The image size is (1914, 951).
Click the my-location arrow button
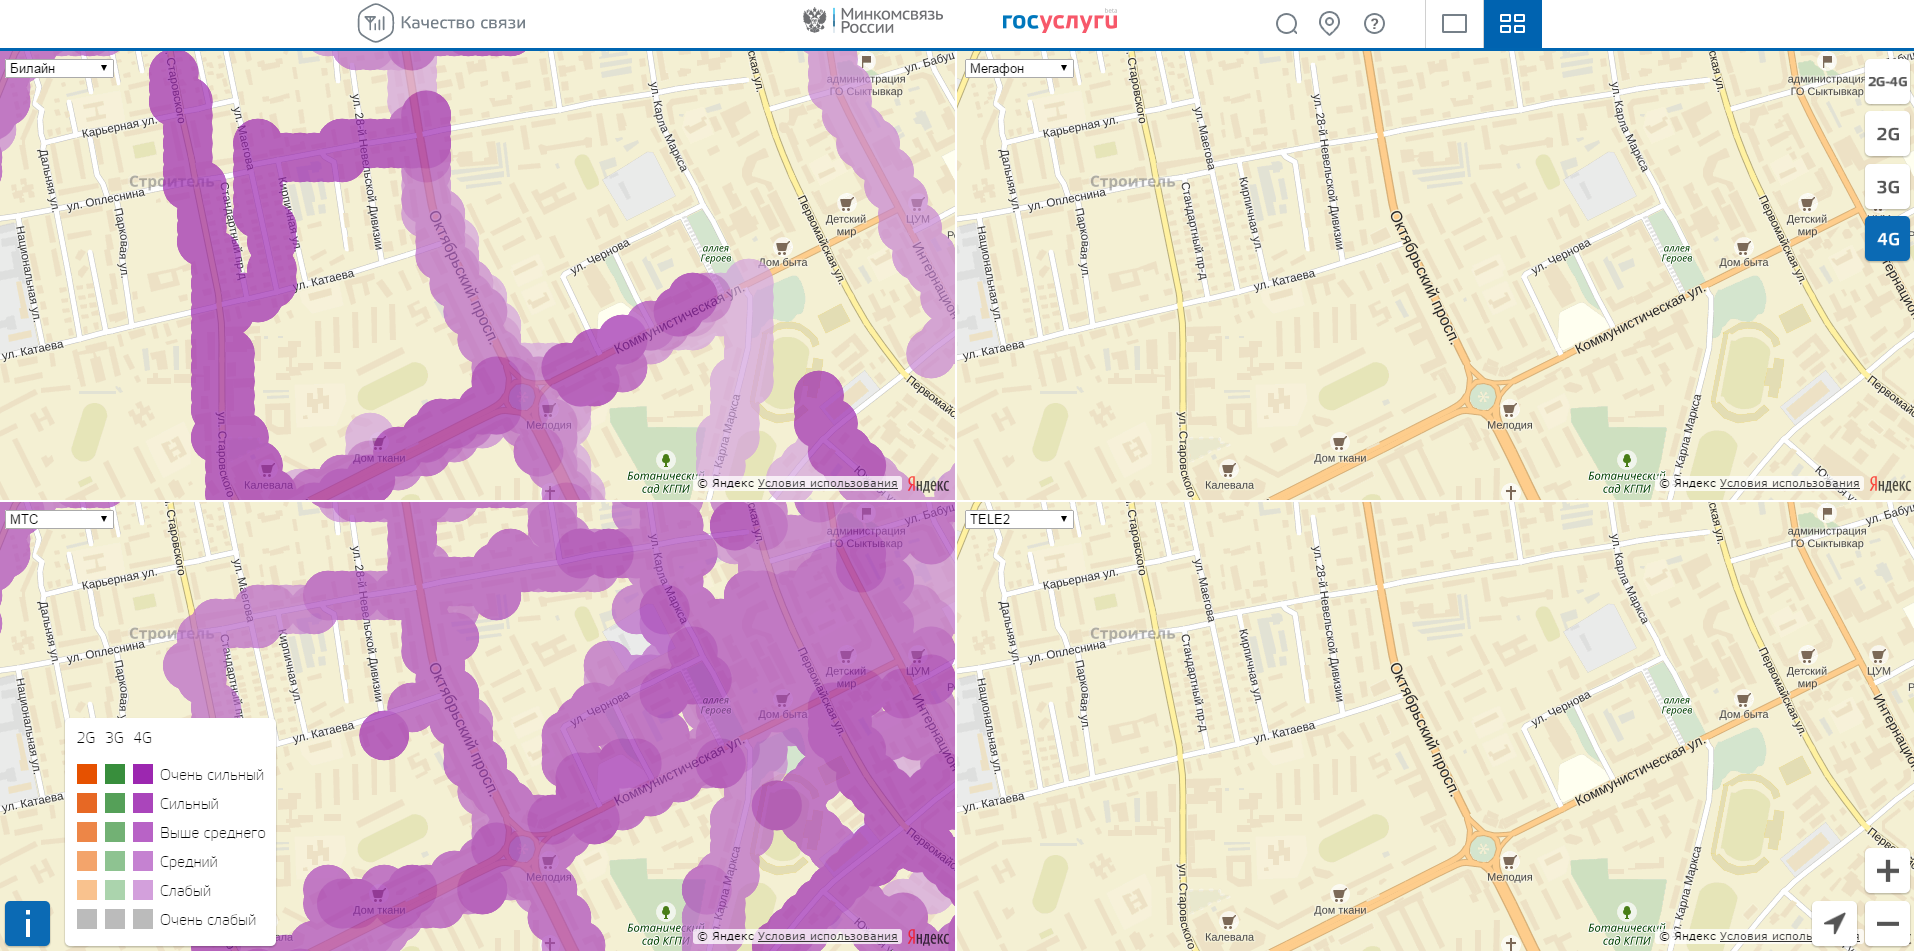click(1834, 924)
